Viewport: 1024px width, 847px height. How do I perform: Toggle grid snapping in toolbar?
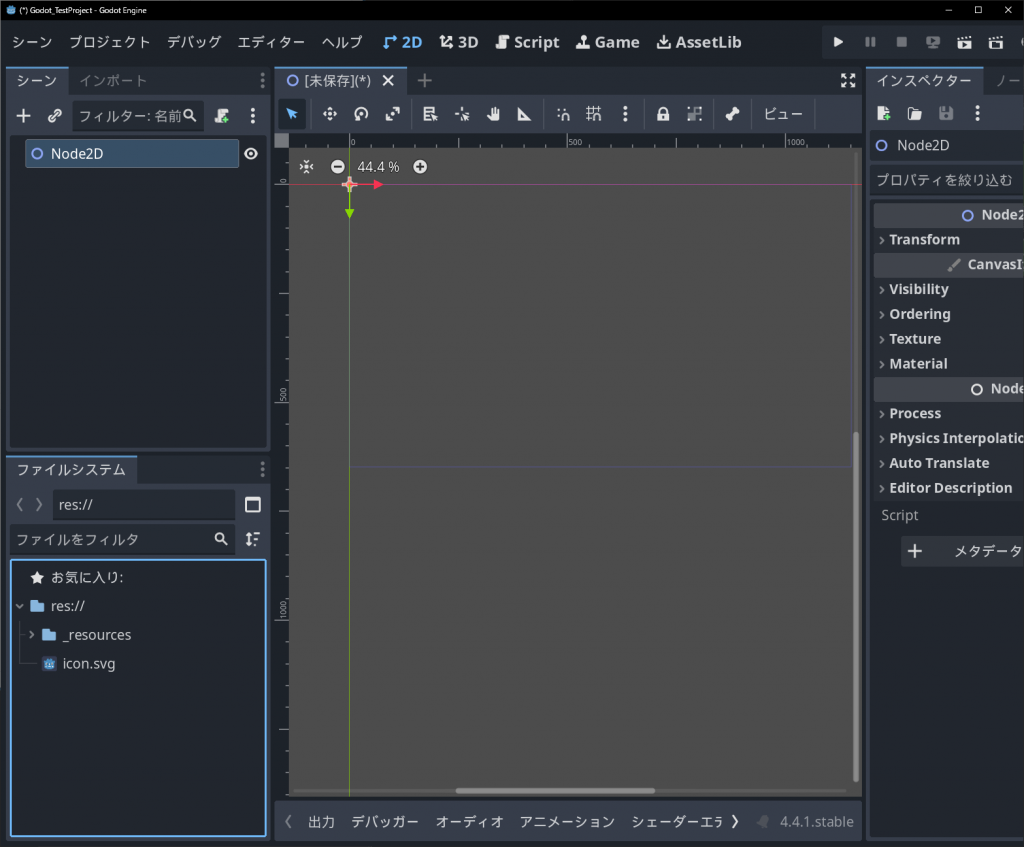pos(594,114)
